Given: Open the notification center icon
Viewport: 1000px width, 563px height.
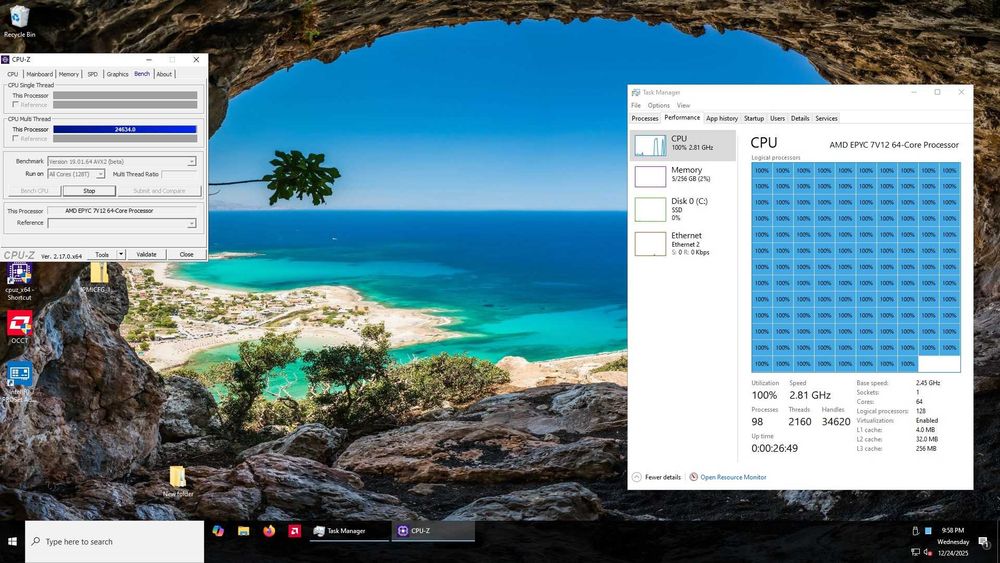Looking at the screenshot, I should (984, 542).
